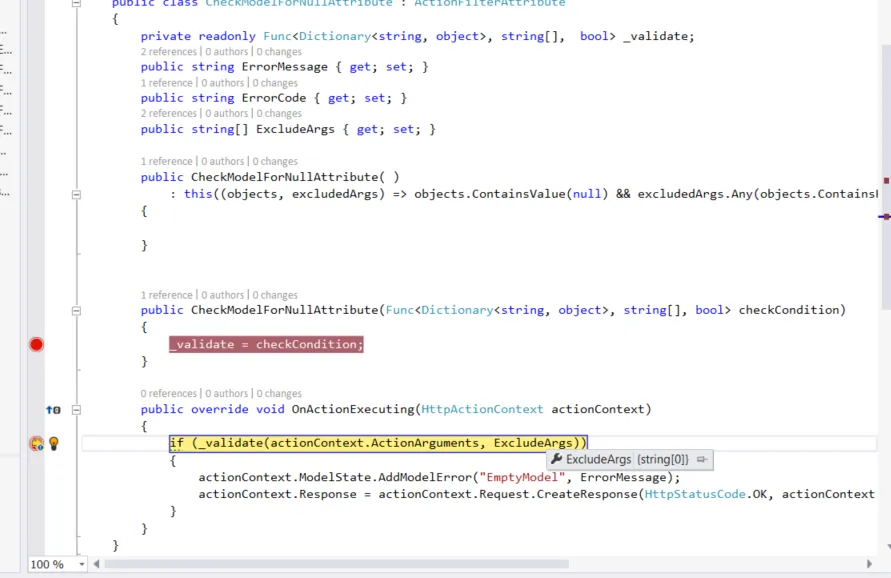Click the "EmptyModel" string literal
Viewport: 891px width, 578px height.
[522, 477]
